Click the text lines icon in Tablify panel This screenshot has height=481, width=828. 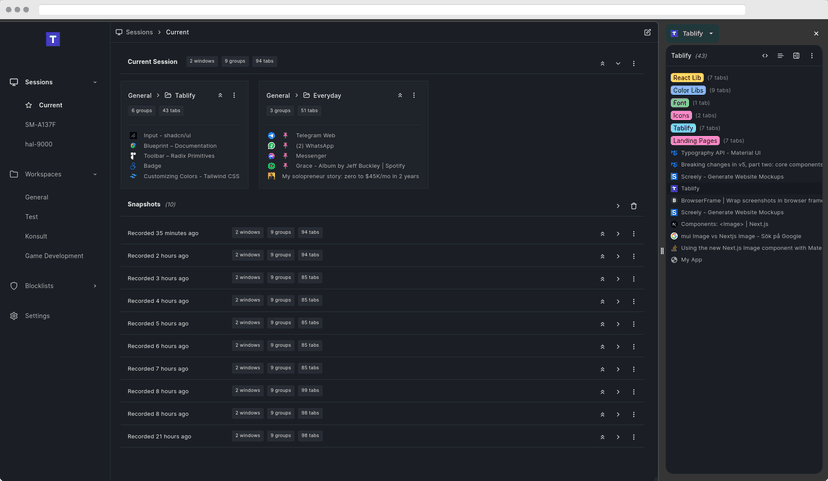(x=780, y=56)
